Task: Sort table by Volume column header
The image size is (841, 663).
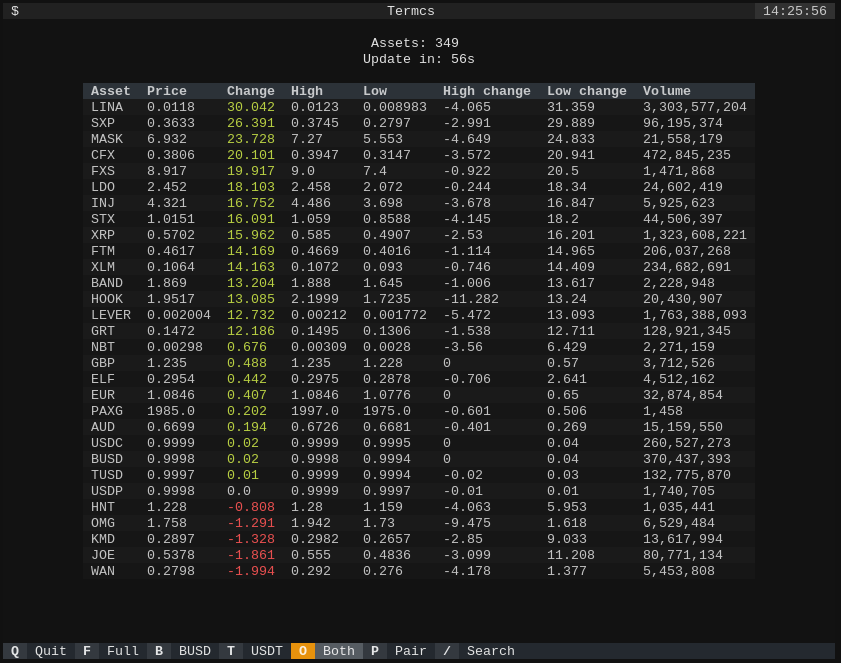Action: 667,91
